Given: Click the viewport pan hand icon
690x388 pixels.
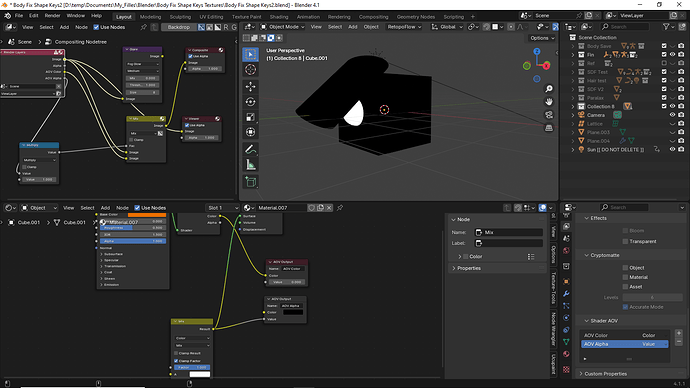Looking at the screenshot, I should (549, 102).
